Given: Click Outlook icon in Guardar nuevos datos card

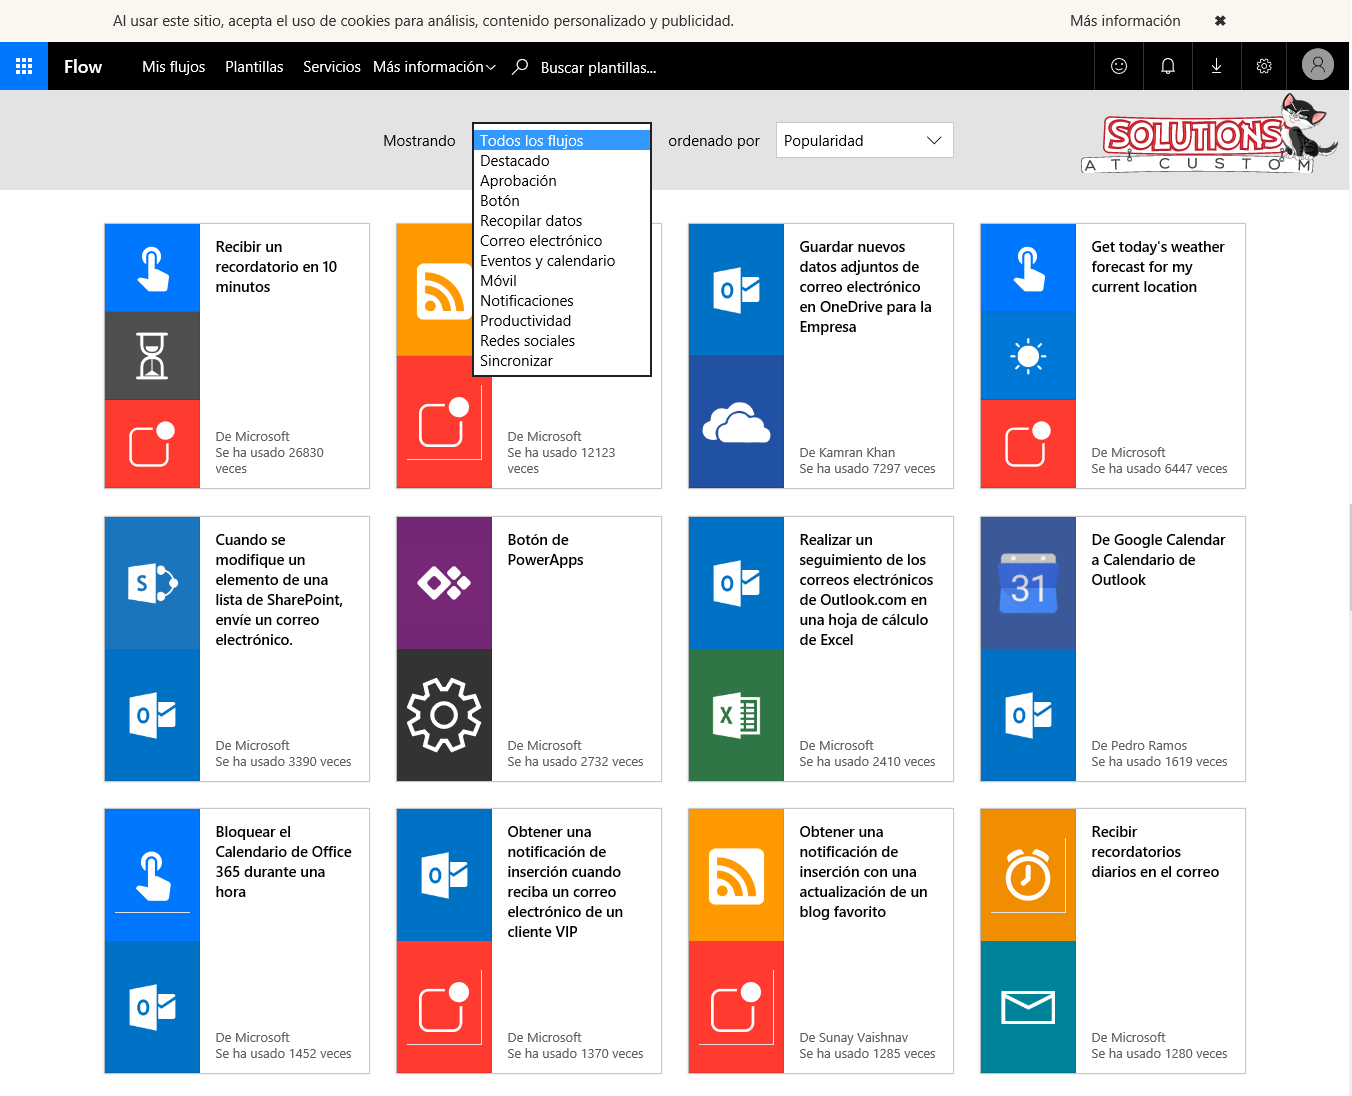Looking at the screenshot, I should 736,290.
